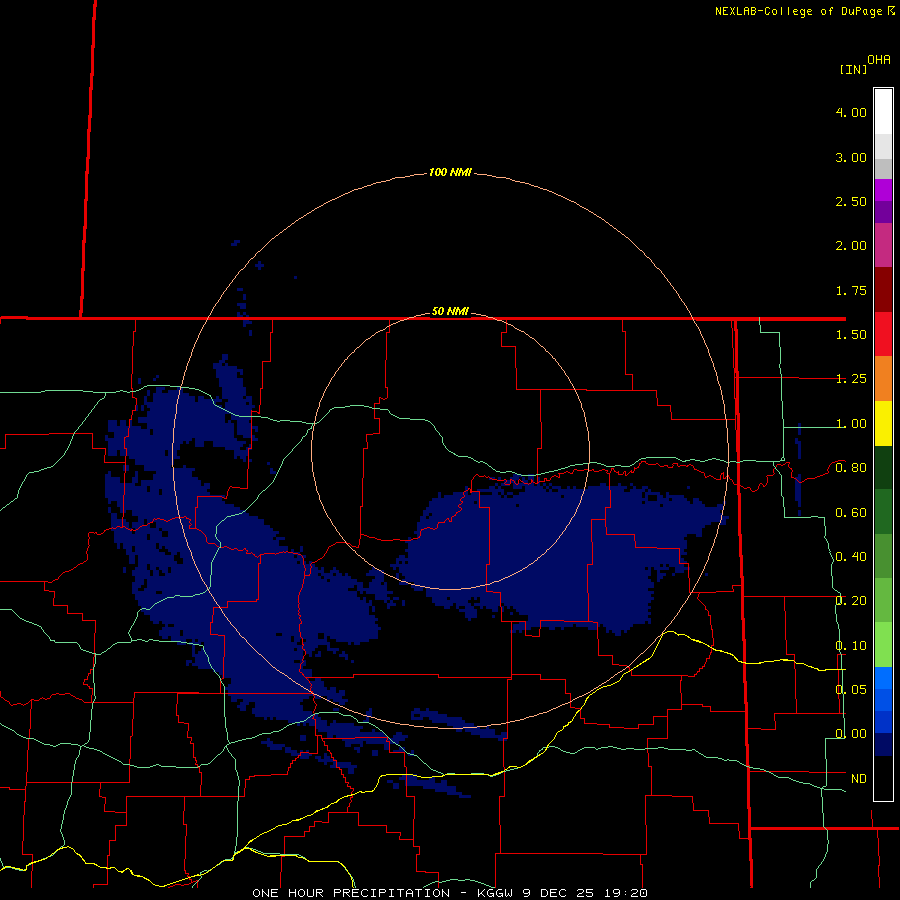Click the 19:20 timestamp

click(626, 893)
